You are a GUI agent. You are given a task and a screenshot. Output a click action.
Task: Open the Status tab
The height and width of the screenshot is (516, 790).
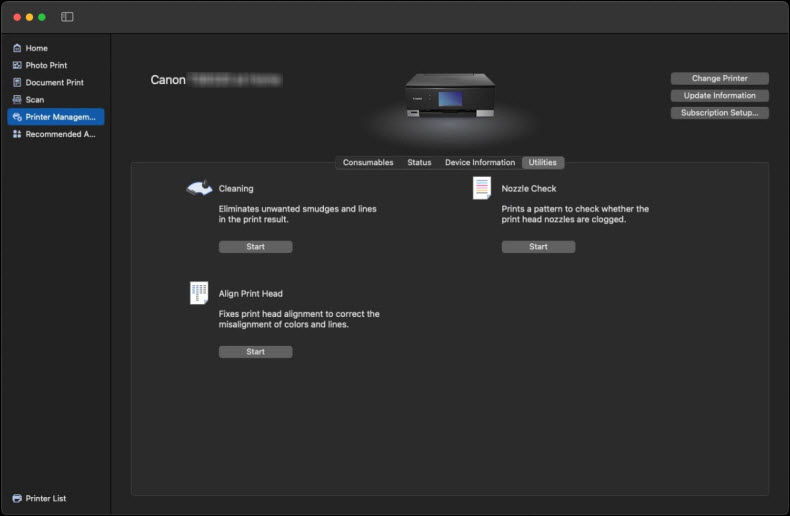(419, 162)
